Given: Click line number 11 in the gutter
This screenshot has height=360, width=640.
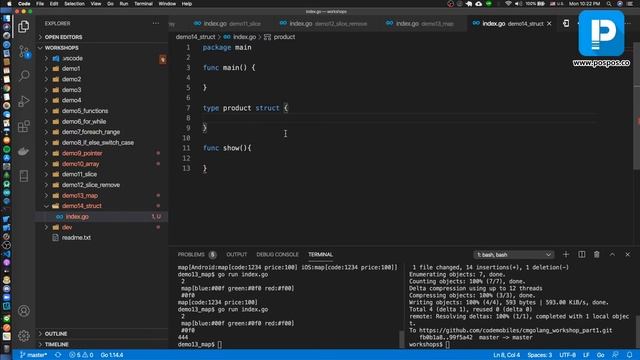Looking at the screenshot, I should point(186,148).
